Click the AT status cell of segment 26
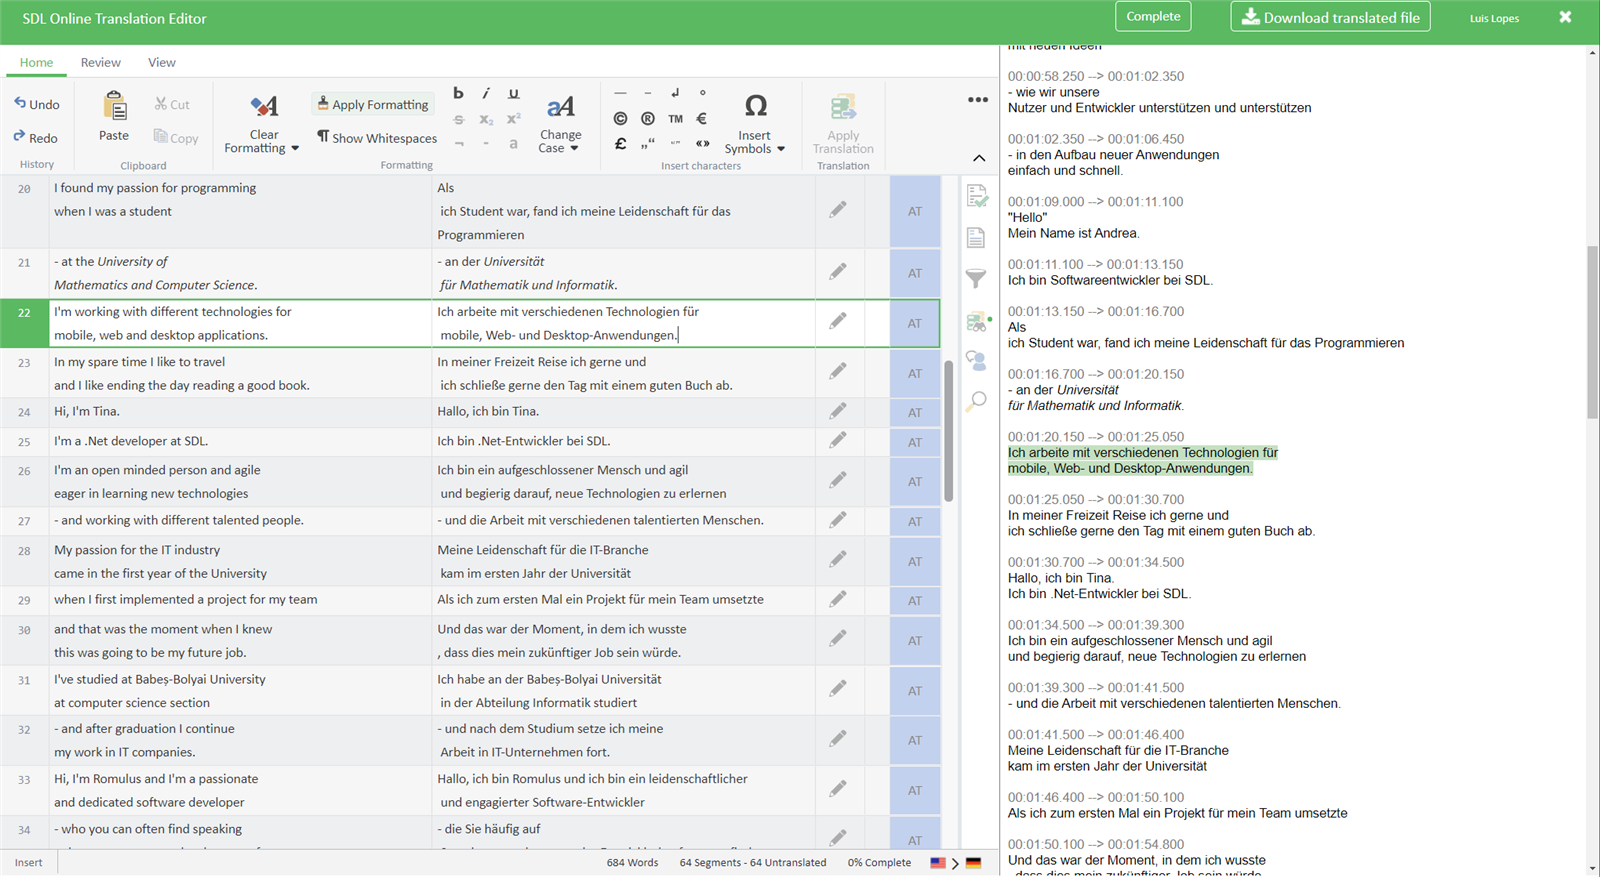Viewport: 1600px width, 877px height. 915,481
